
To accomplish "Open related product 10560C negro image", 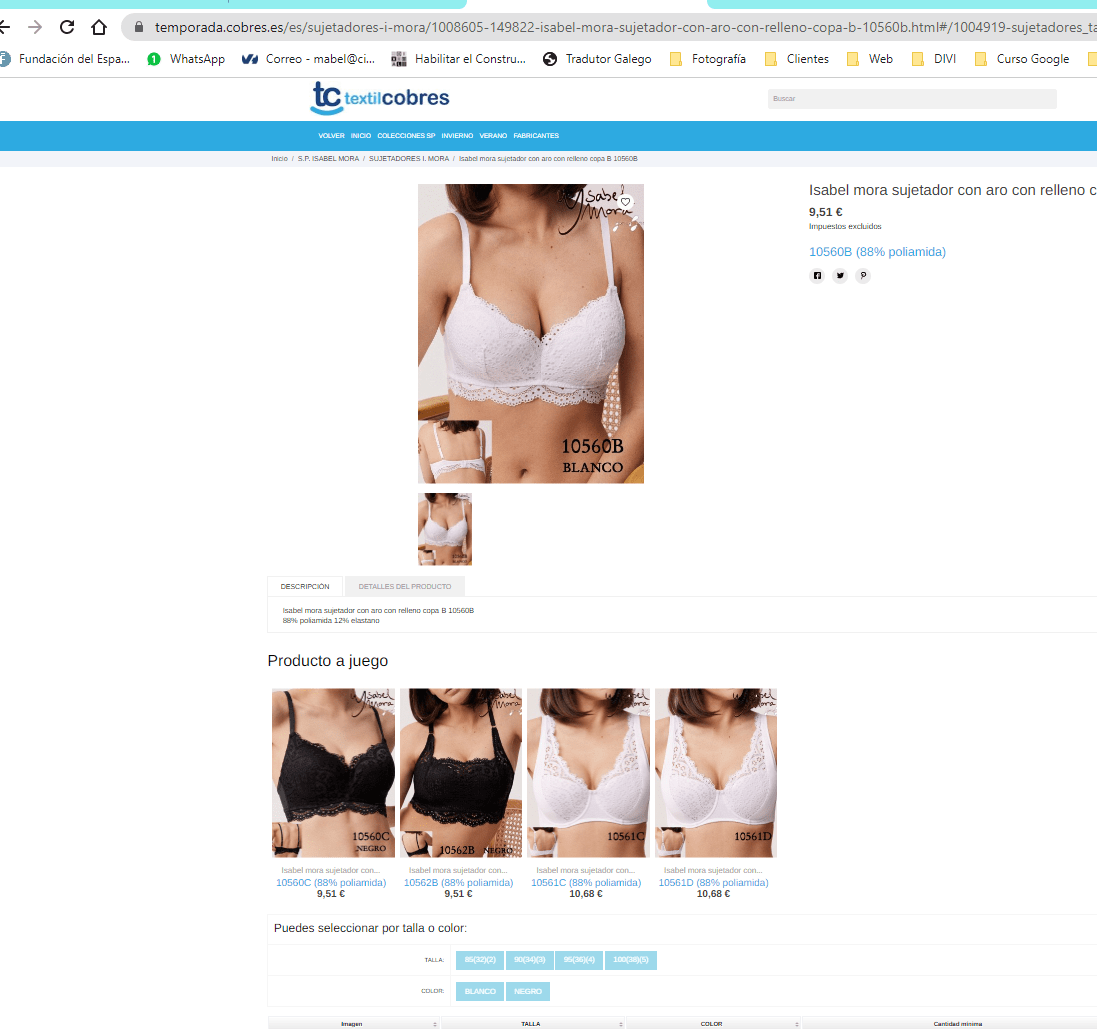I will point(333,773).
